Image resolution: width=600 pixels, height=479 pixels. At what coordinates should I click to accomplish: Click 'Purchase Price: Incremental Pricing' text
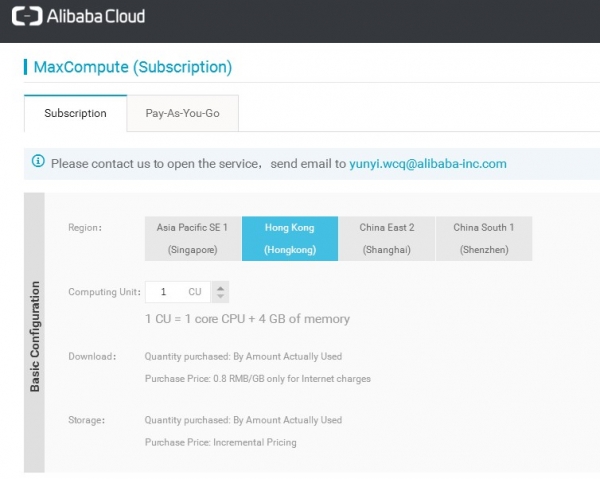point(220,442)
